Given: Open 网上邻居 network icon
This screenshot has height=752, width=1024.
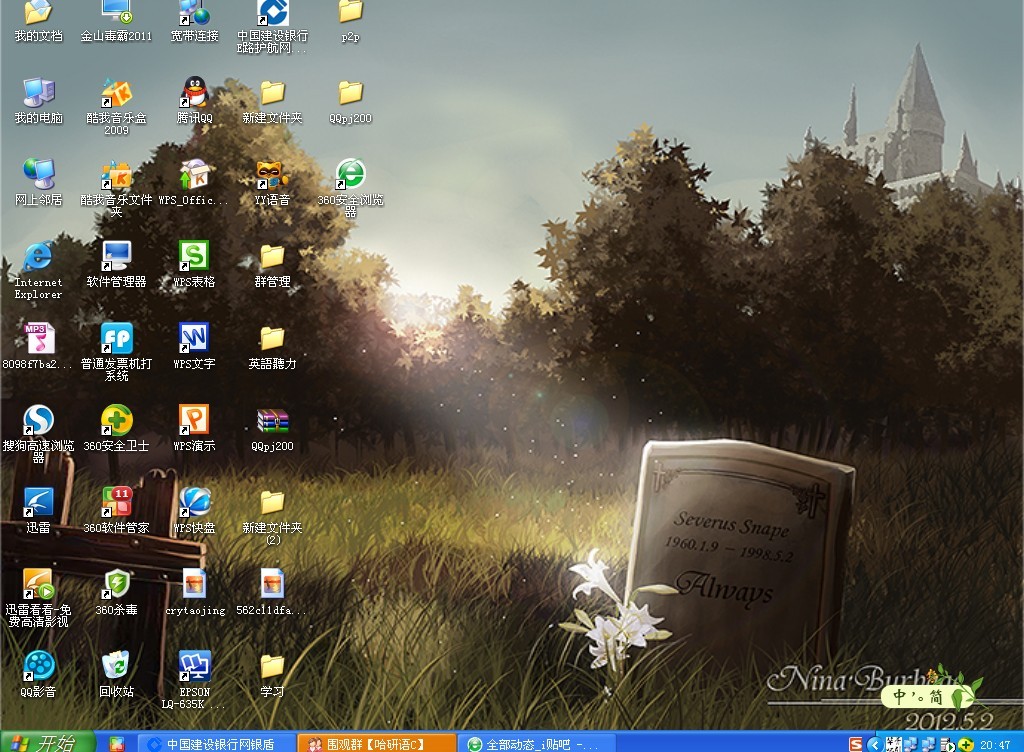Looking at the screenshot, I should [39, 183].
